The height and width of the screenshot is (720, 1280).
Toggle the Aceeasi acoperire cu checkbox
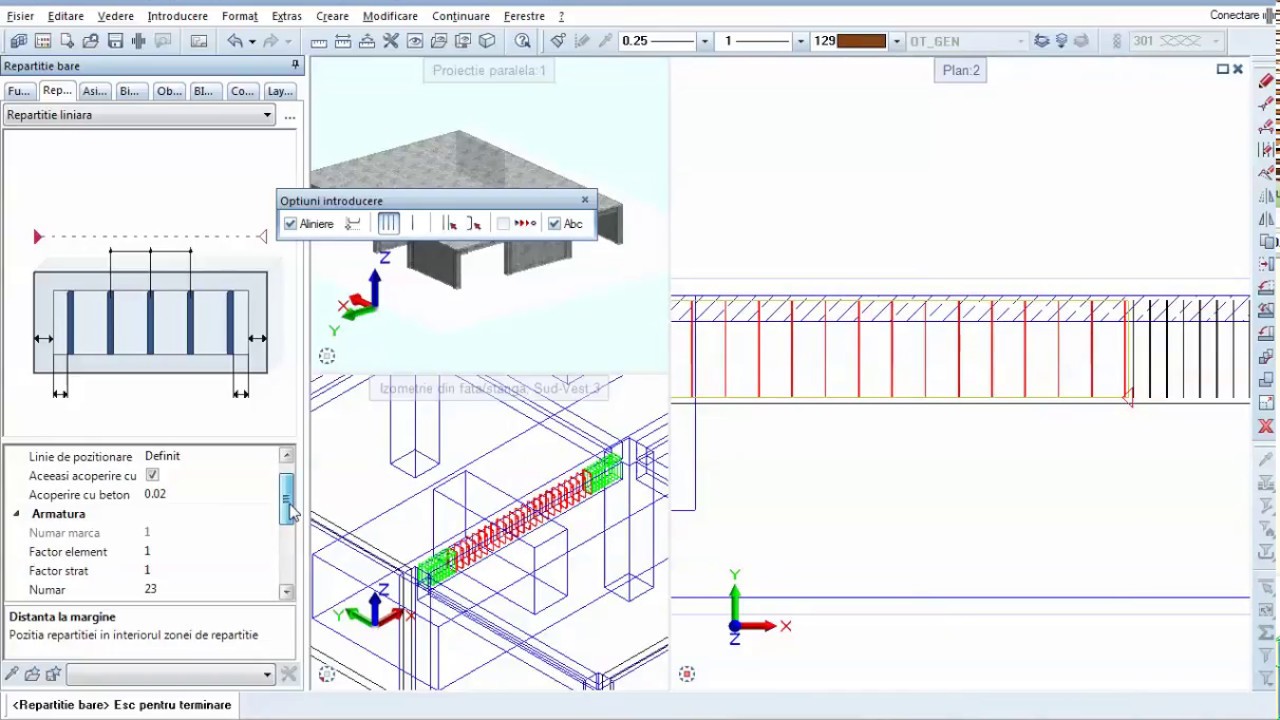click(x=152, y=475)
